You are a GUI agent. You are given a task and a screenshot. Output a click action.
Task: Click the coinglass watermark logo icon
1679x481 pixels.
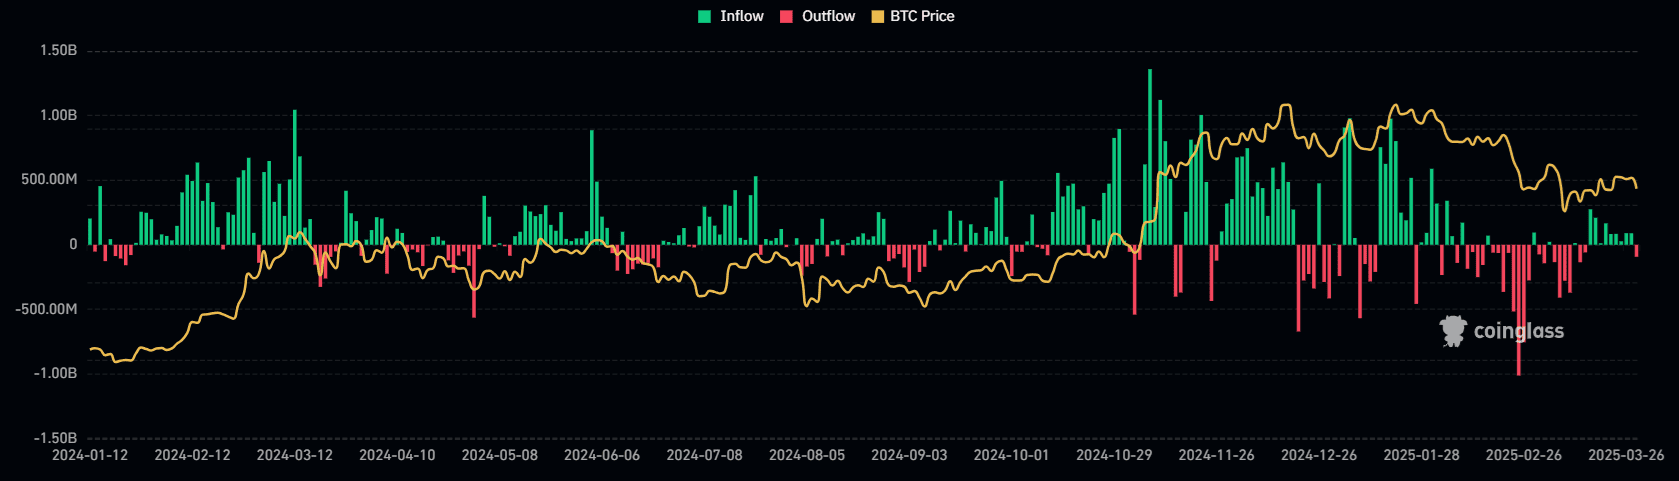click(x=1452, y=331)
